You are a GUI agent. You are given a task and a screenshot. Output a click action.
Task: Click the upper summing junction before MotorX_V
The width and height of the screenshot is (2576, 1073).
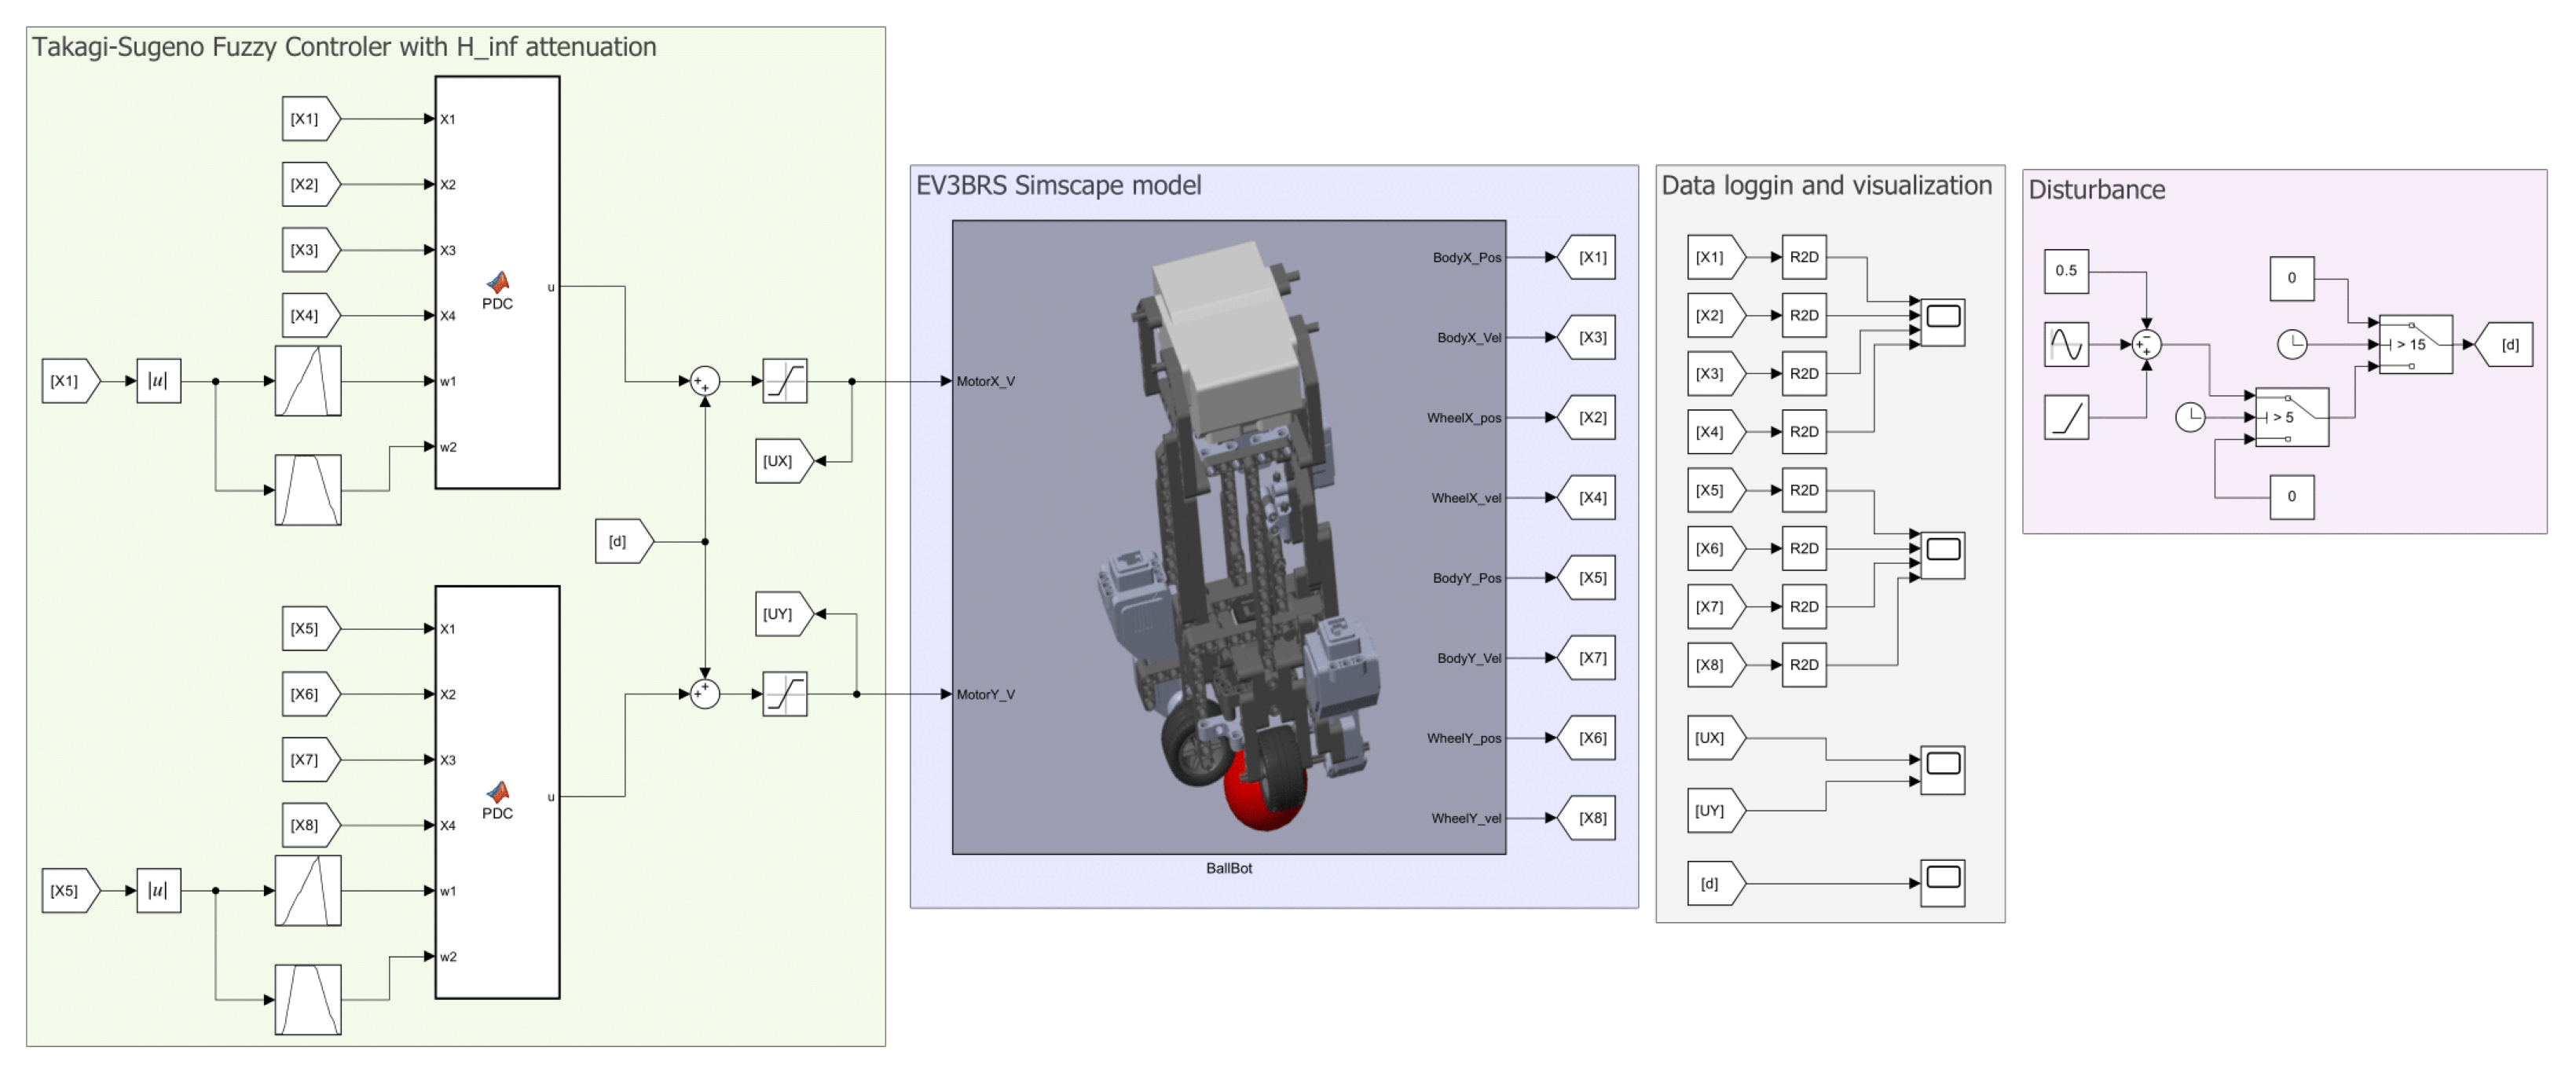705,381
